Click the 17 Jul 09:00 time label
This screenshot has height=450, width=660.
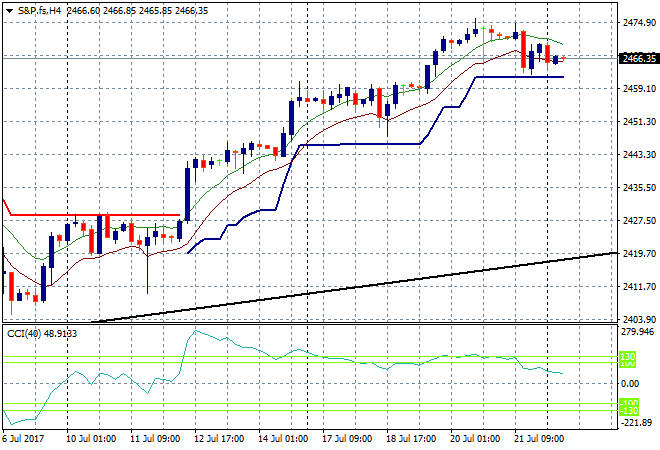point(347,439)
